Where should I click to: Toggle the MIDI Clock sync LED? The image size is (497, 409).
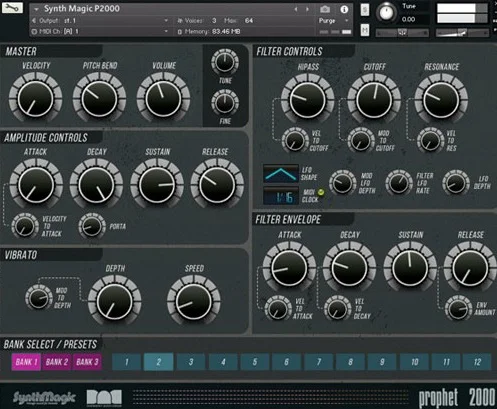(321, 192)
